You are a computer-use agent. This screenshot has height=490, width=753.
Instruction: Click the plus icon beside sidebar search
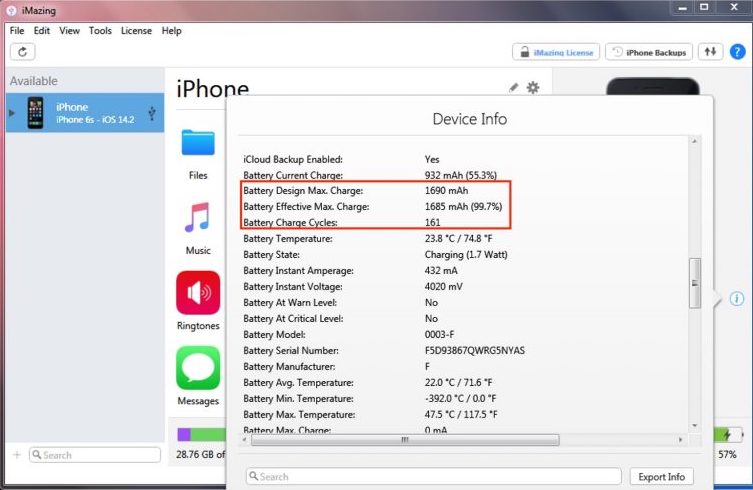[x=16, y=455]
